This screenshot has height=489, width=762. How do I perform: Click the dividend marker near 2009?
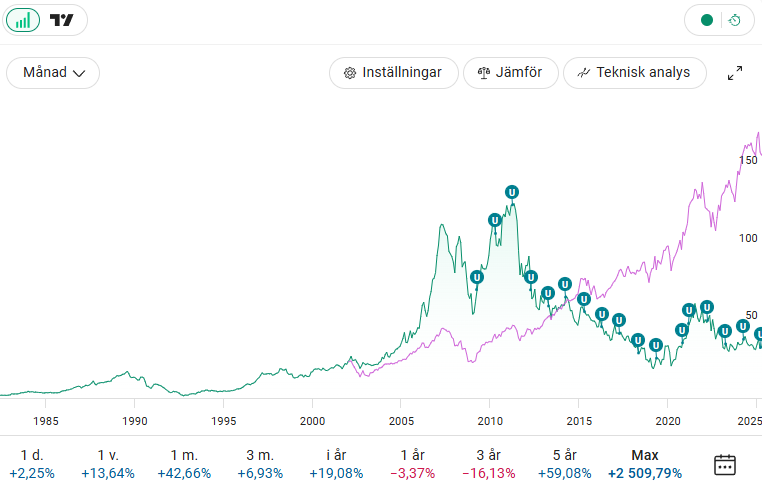tap(477, 277)
